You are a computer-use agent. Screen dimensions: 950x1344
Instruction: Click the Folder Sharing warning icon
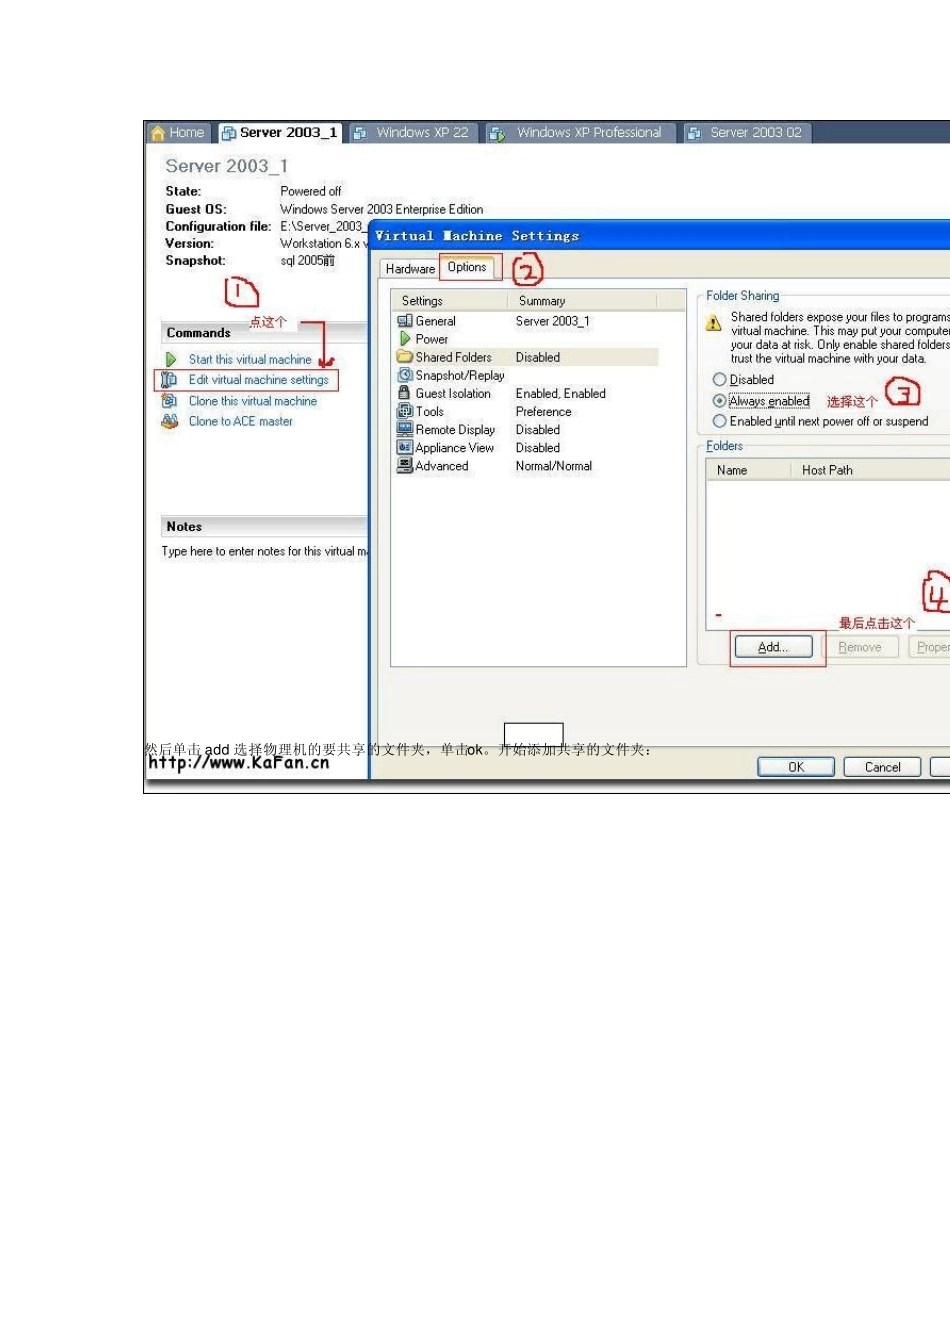(713, 323)
